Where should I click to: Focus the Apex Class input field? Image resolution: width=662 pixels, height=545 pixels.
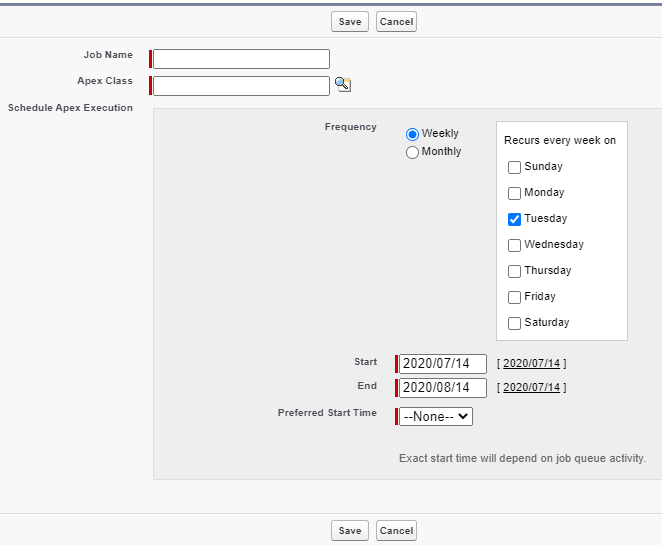coord(241,86)
